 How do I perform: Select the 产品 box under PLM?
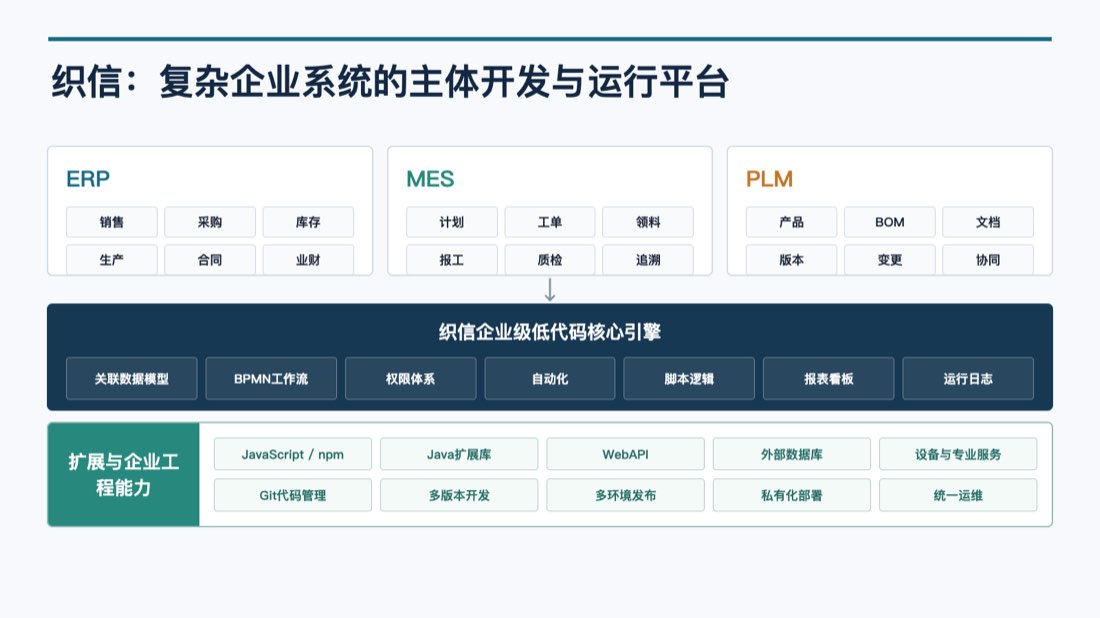pyautogui.click(x=791, y=222)
